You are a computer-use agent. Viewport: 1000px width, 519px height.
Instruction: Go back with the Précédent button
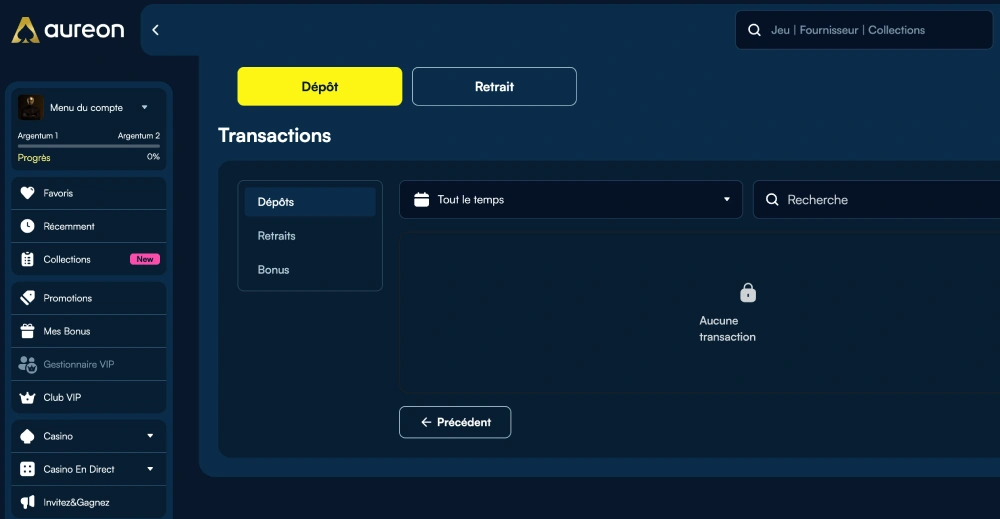[455, 422]
